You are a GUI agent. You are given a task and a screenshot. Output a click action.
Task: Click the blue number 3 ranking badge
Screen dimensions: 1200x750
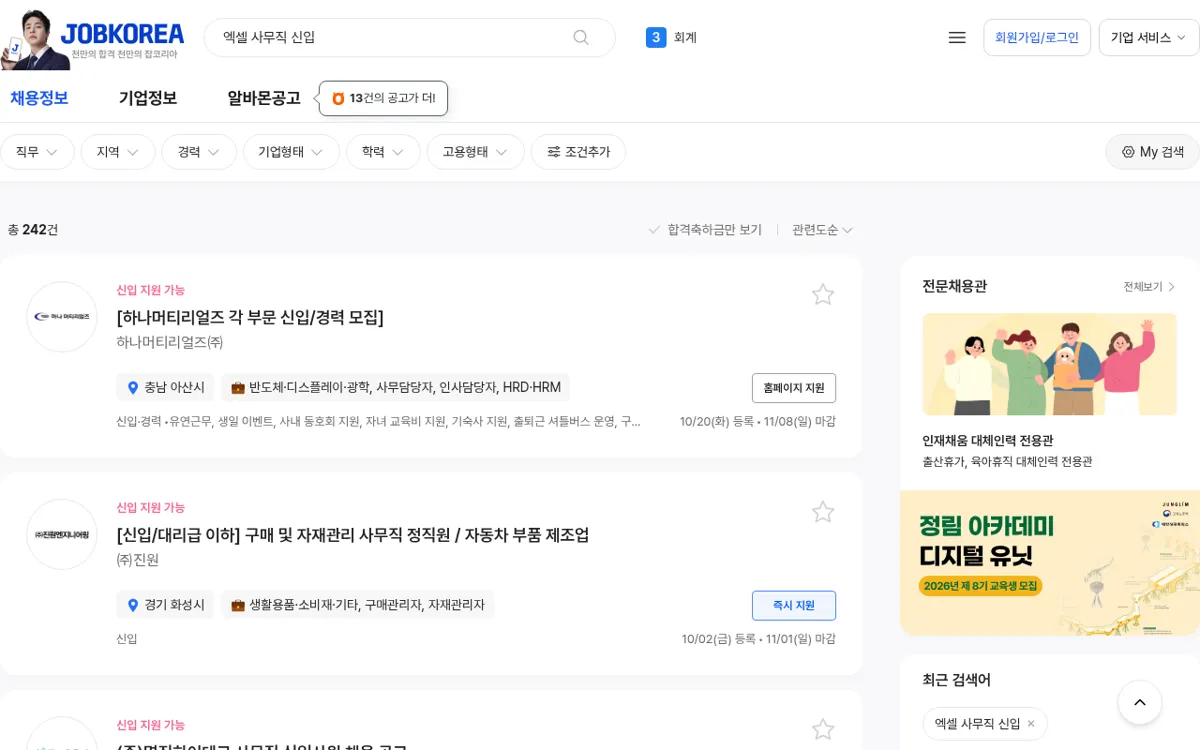656,37
